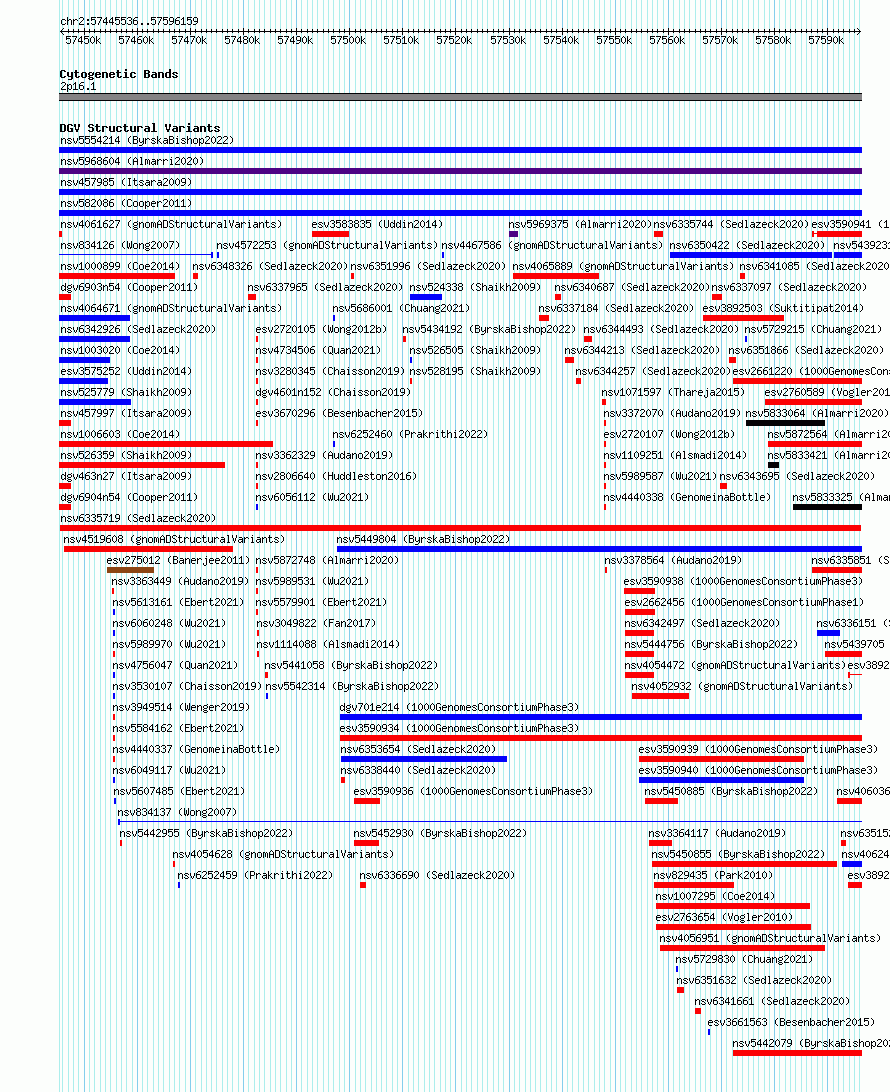Select the red bar under nsv526359

pos(142,465)
